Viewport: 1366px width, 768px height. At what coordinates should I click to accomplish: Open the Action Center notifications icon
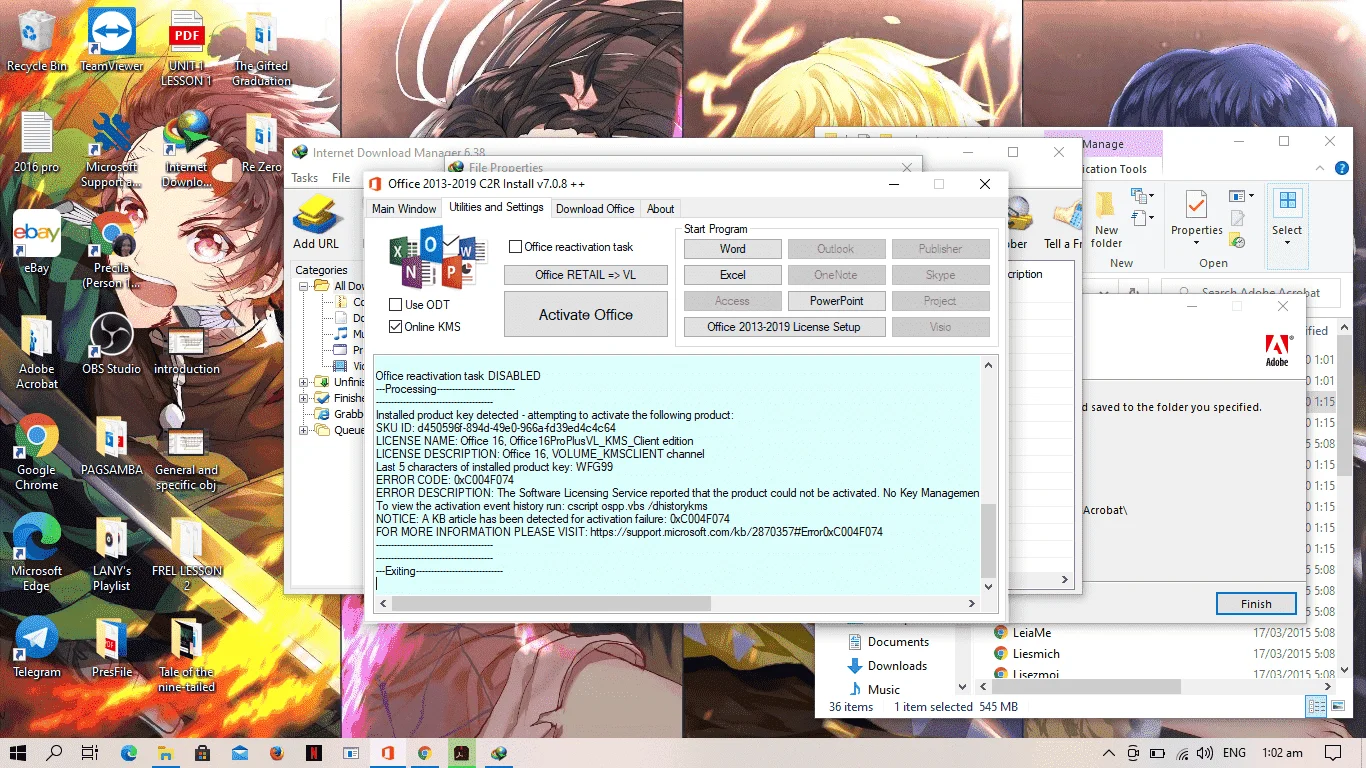[1332, 753]
